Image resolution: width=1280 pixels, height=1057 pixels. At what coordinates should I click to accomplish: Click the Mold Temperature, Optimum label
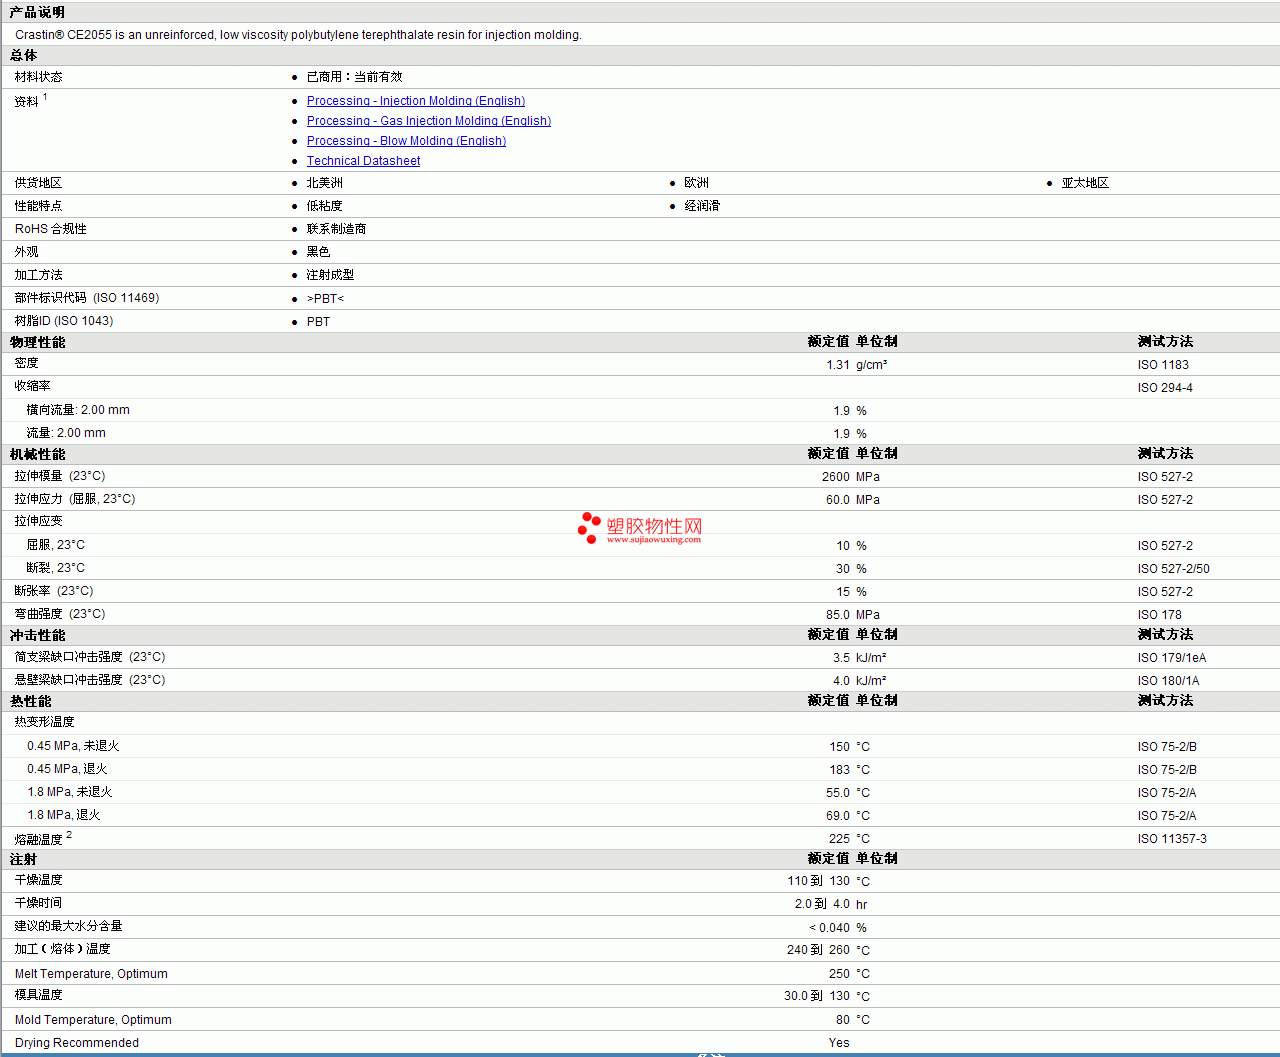click(x=93, y=1020)
